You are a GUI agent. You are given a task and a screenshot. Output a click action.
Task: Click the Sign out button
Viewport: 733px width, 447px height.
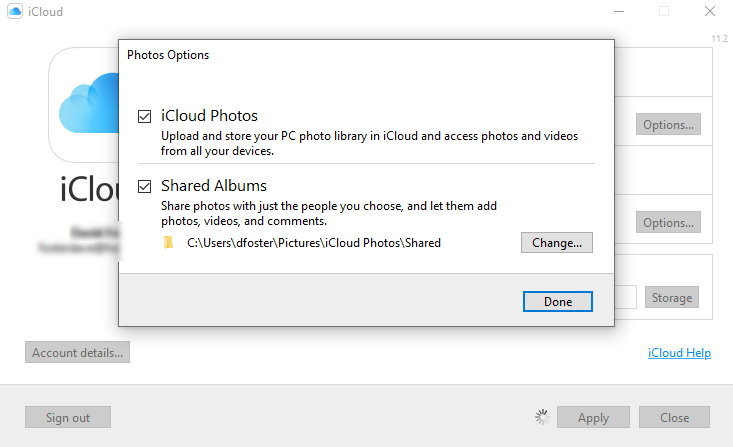[x=68, y=417]
